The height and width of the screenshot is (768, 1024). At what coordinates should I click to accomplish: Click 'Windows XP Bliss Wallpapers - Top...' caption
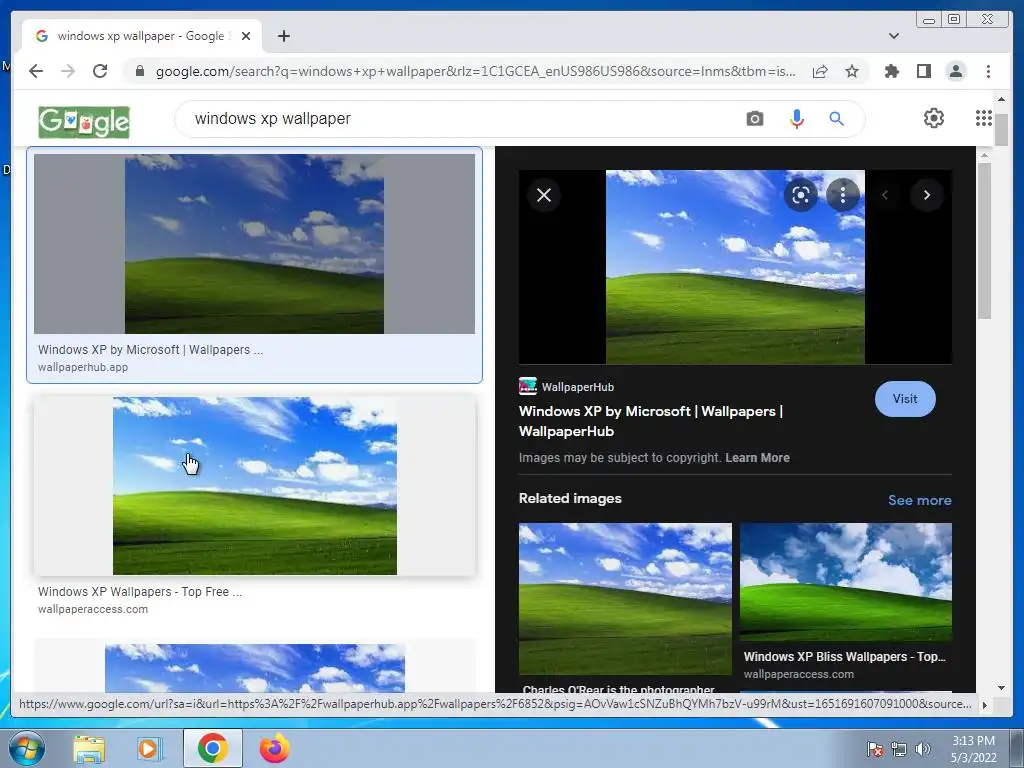click(x=844, y=657)
